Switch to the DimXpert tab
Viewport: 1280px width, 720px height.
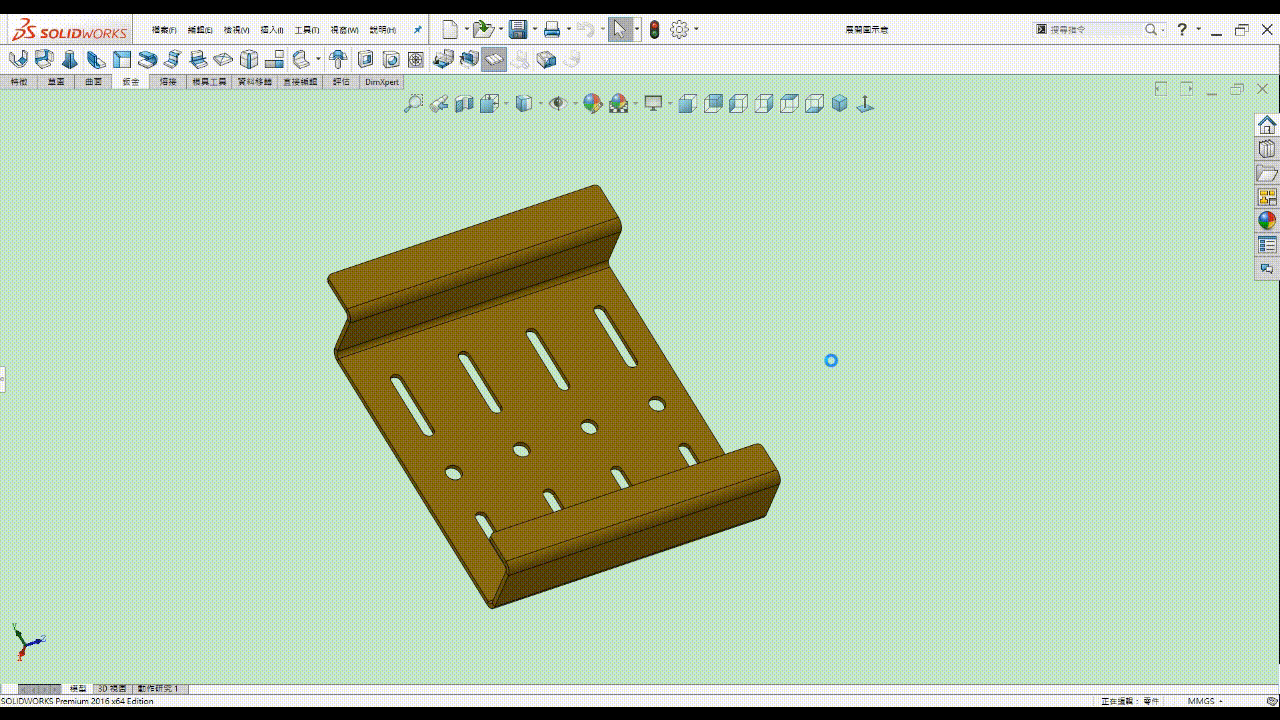tap(381, 82)
